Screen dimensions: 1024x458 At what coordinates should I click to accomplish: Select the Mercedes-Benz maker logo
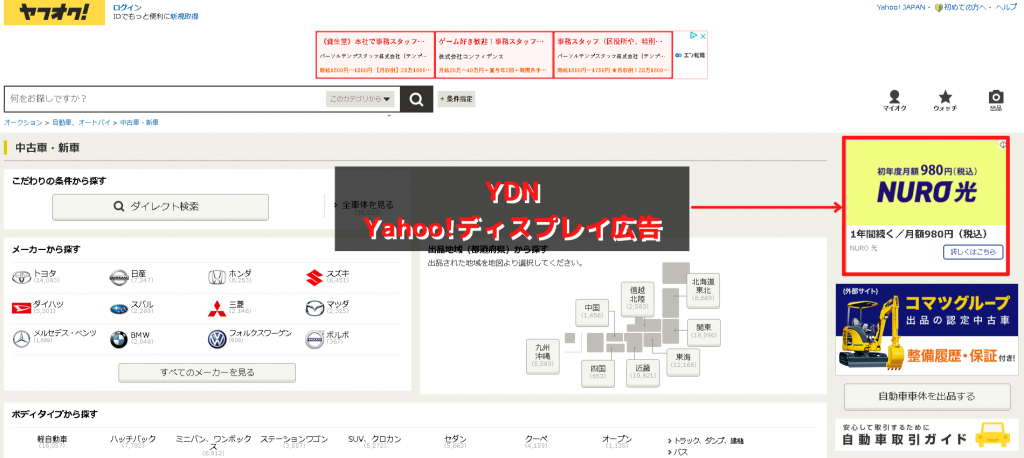(22, 338)
